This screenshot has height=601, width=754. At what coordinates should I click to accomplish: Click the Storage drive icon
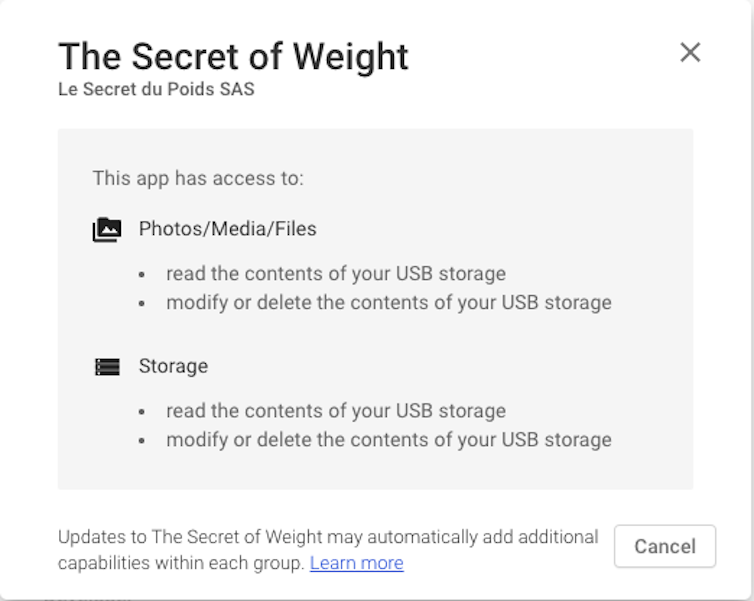tap(107, 367)
